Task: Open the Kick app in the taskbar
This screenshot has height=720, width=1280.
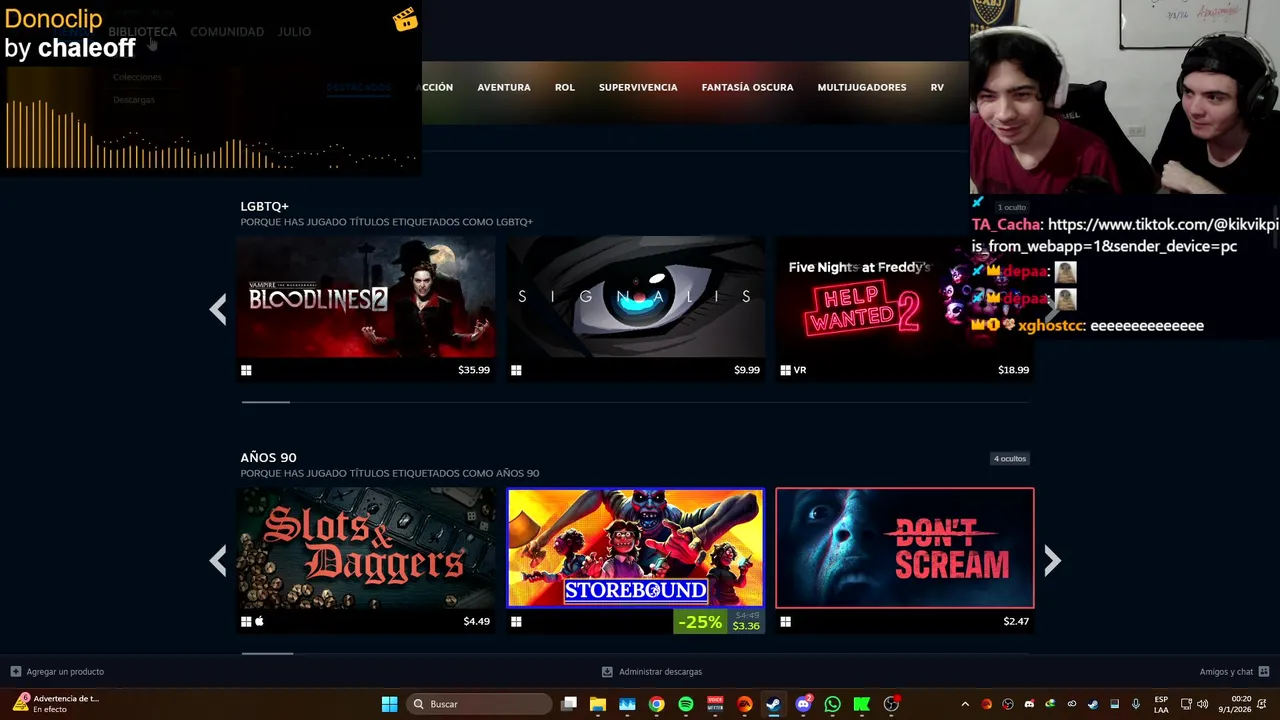Action: point(862,704)
